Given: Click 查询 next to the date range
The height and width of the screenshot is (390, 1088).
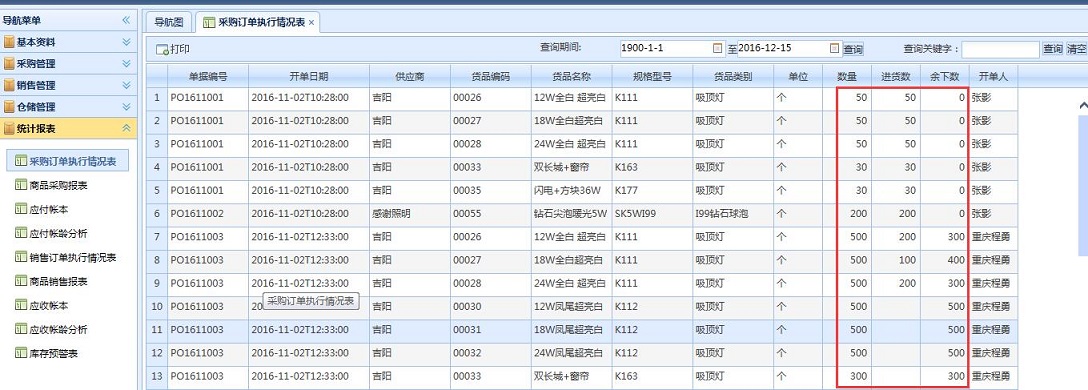Looking at the screenshot, I should [x=853, y=49].
